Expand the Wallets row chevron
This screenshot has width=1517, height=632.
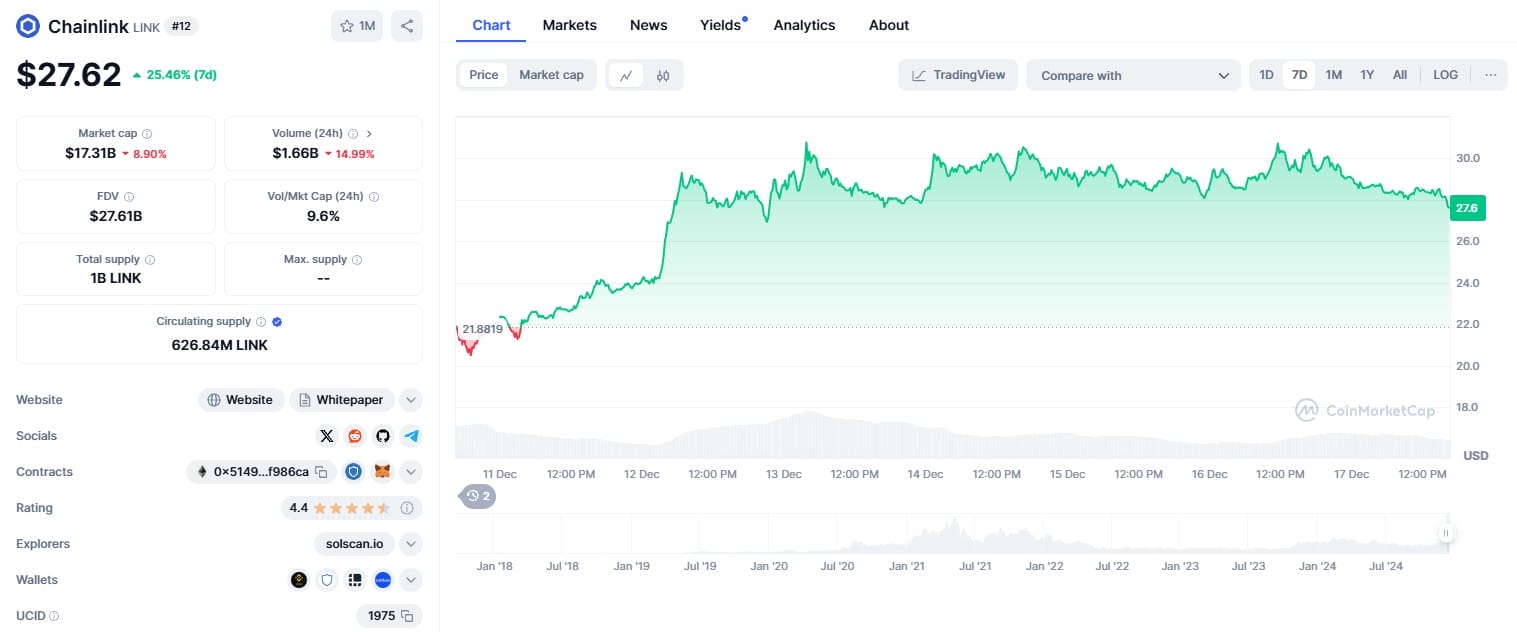click(411, 580)
